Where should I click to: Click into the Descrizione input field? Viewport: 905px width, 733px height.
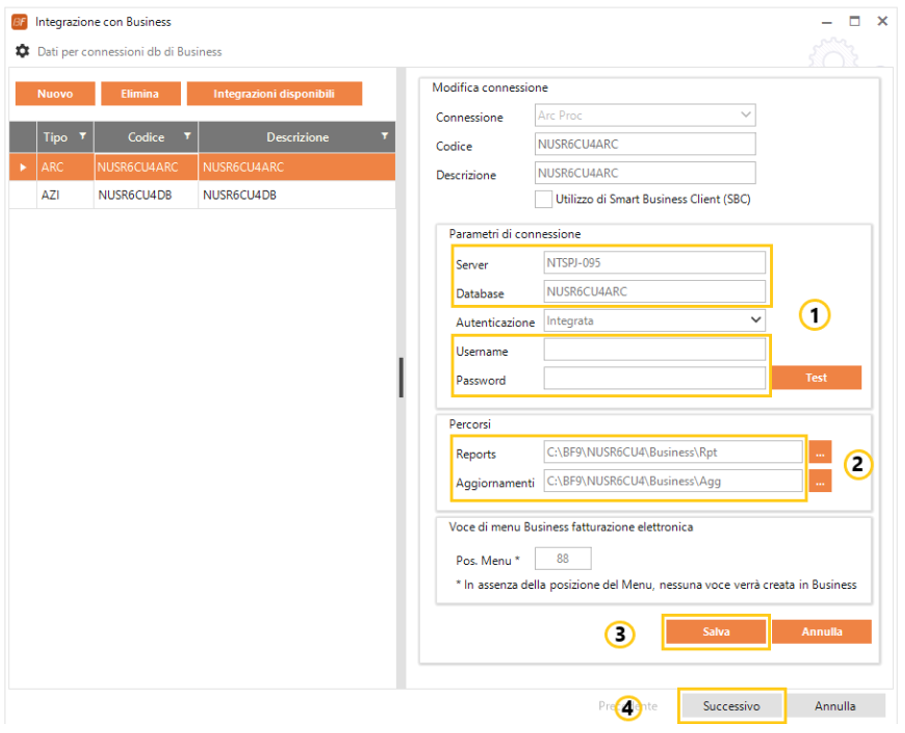point(645,173)
